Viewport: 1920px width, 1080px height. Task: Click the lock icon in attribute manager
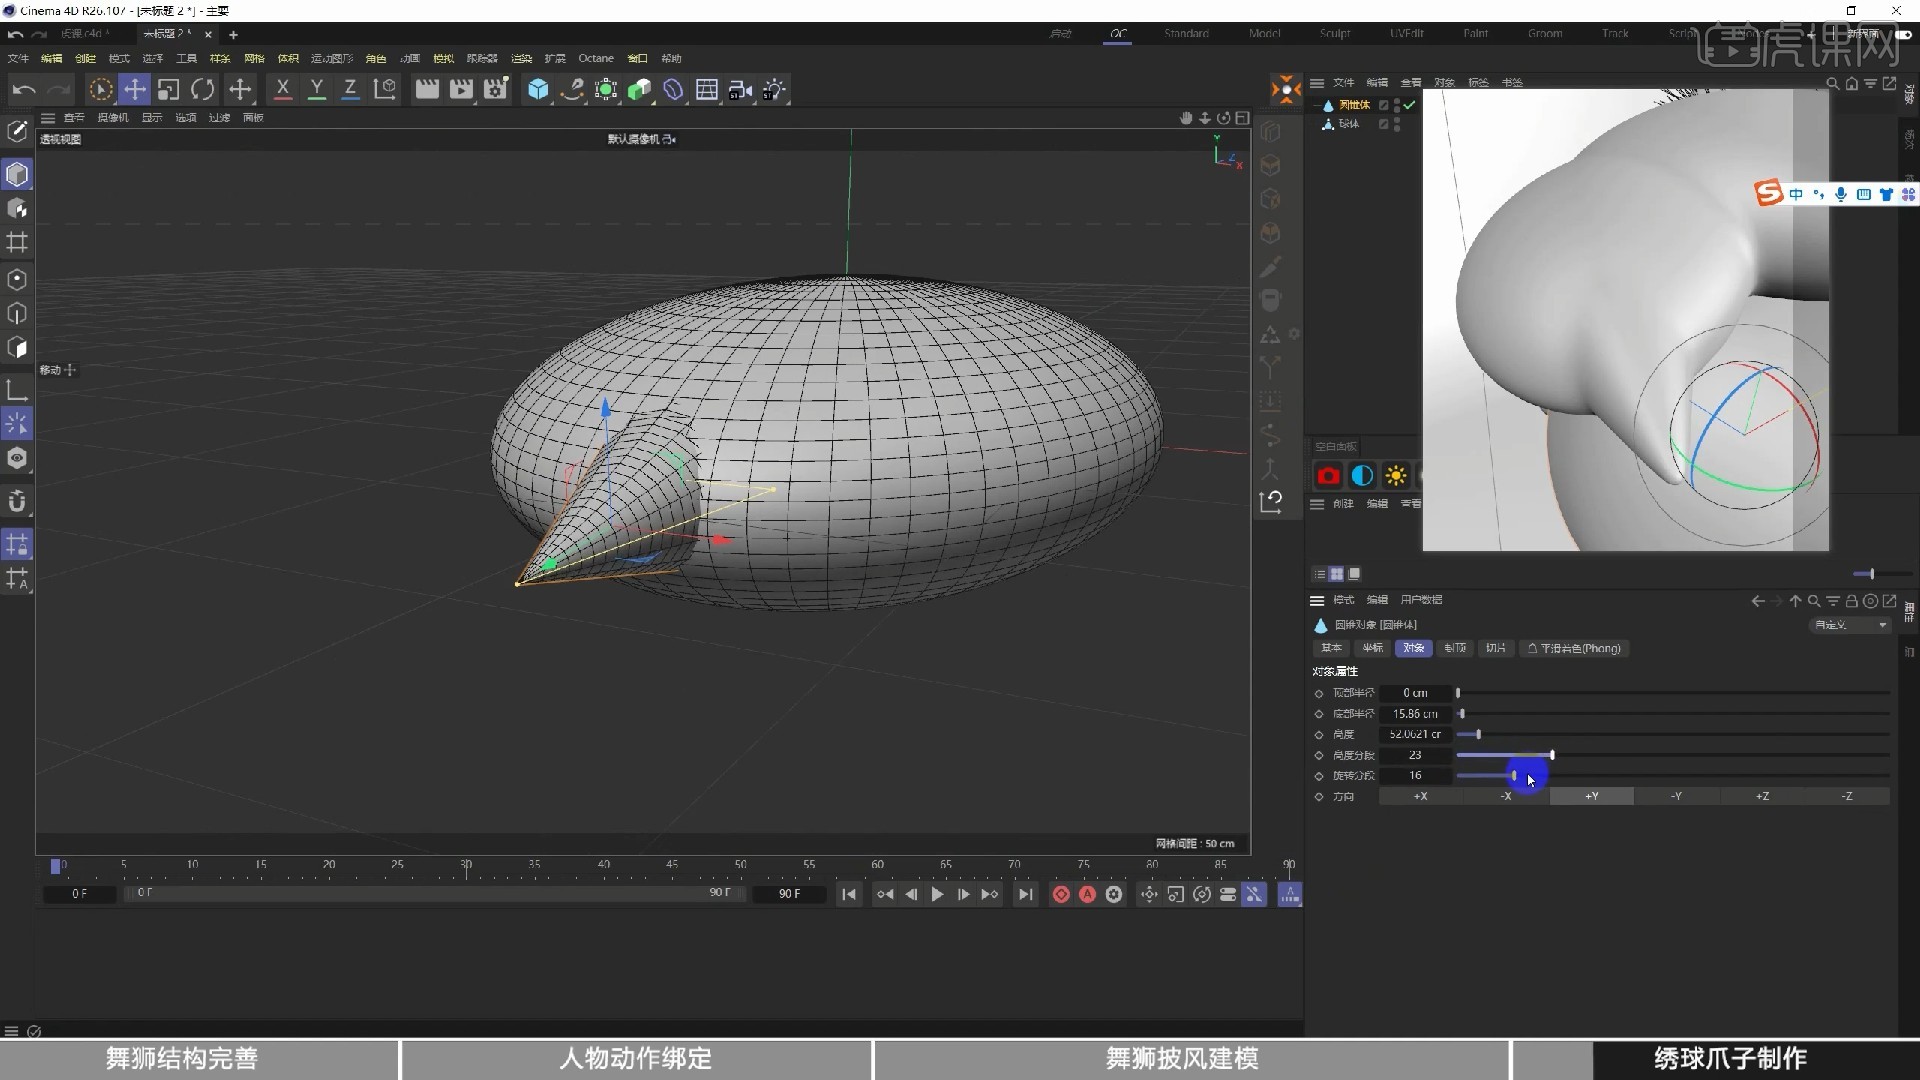(1851, 601)
